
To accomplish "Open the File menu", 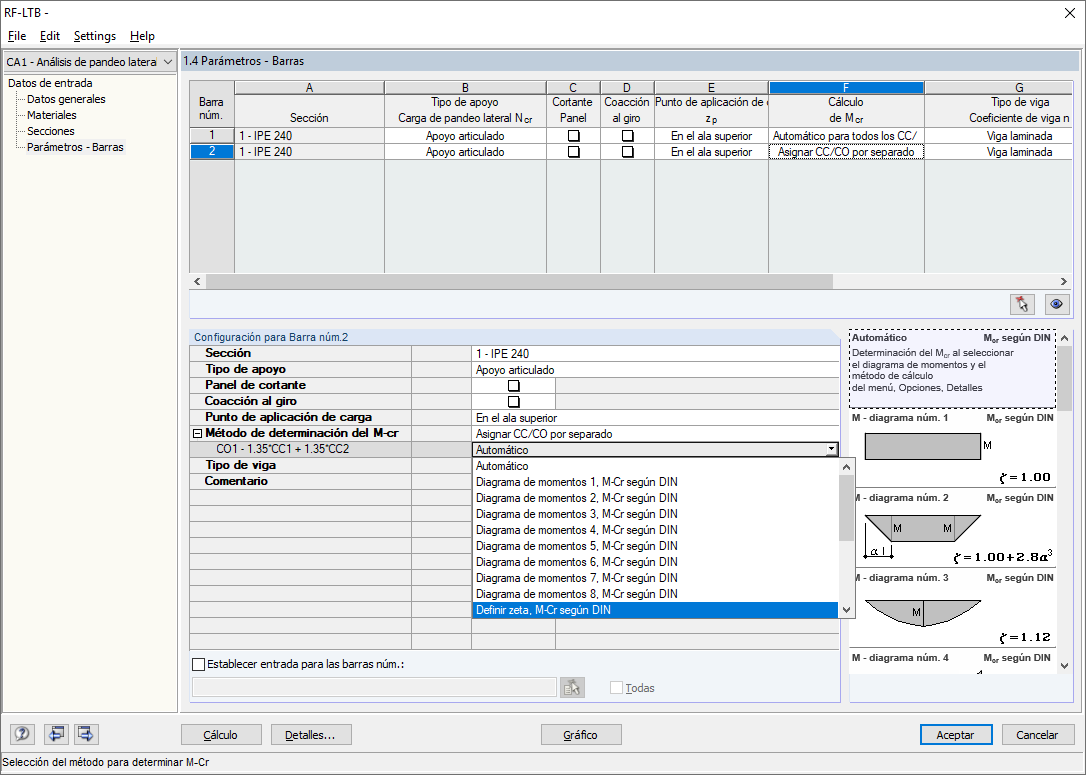I will coord(17,36).
